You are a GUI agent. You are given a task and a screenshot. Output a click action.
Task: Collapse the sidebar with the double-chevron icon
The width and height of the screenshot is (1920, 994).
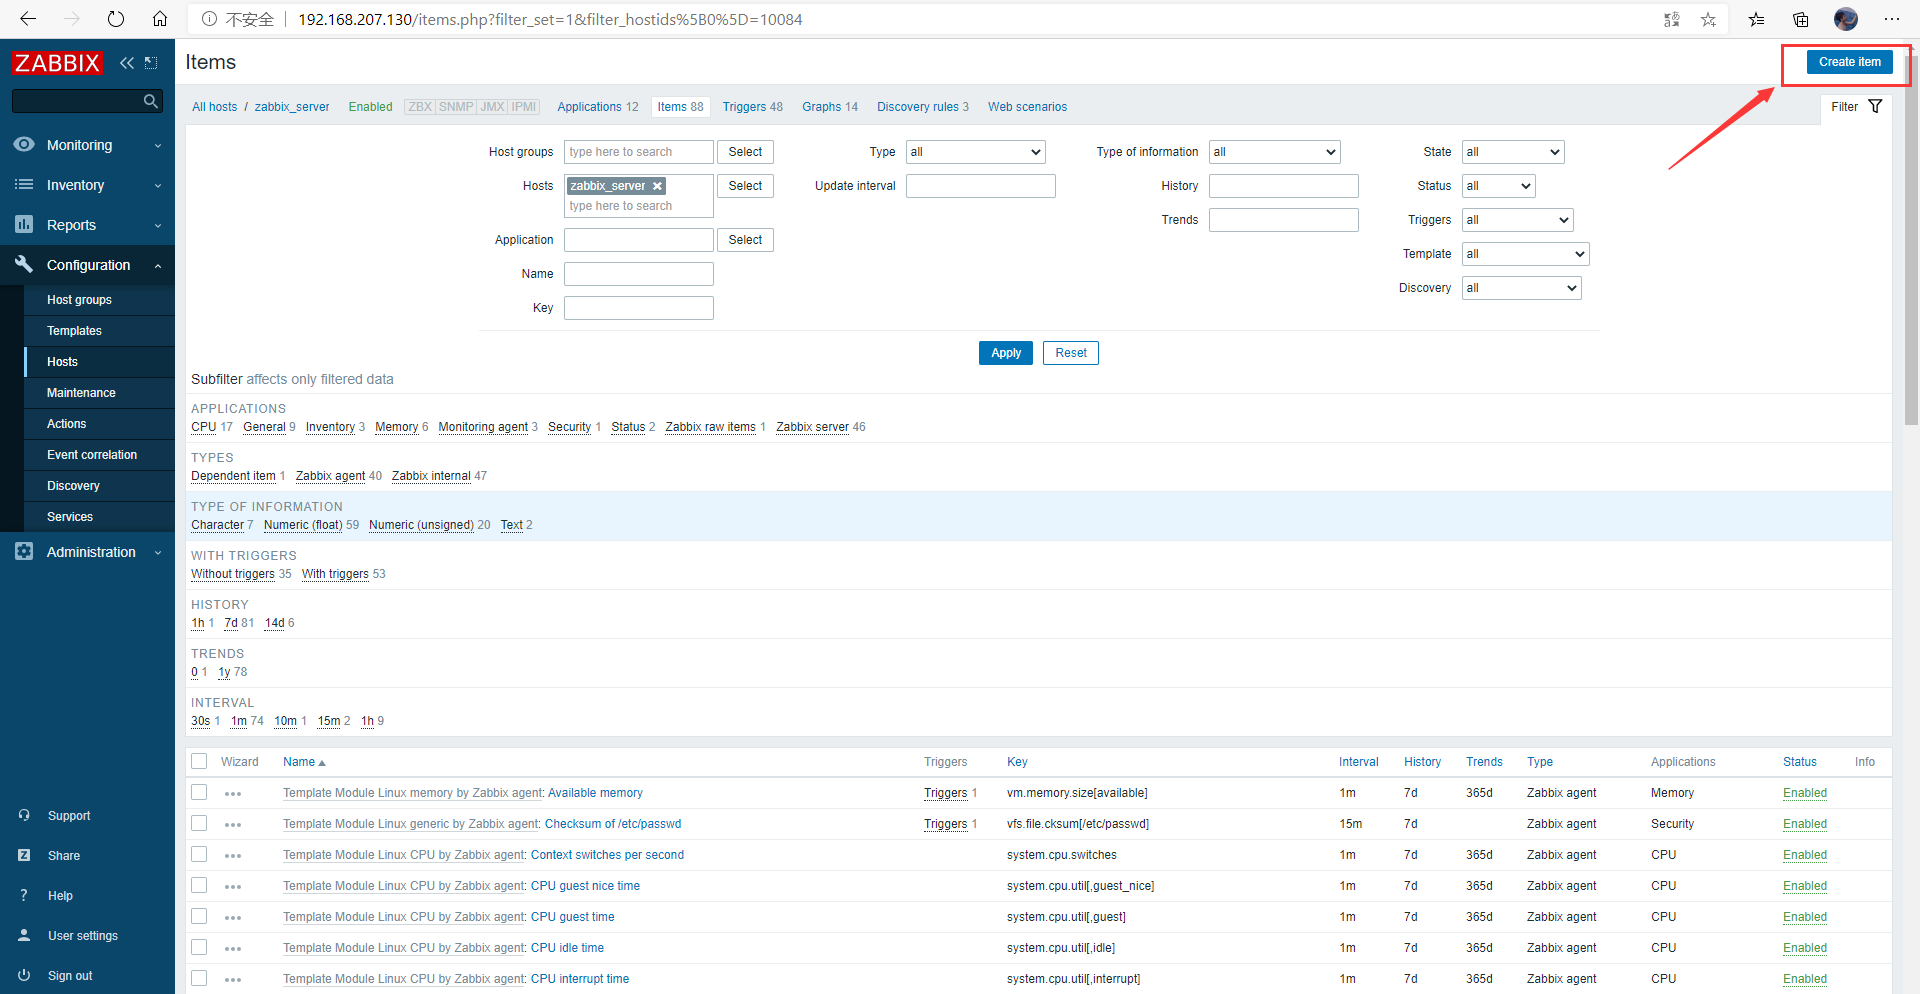tap(127, 63)
